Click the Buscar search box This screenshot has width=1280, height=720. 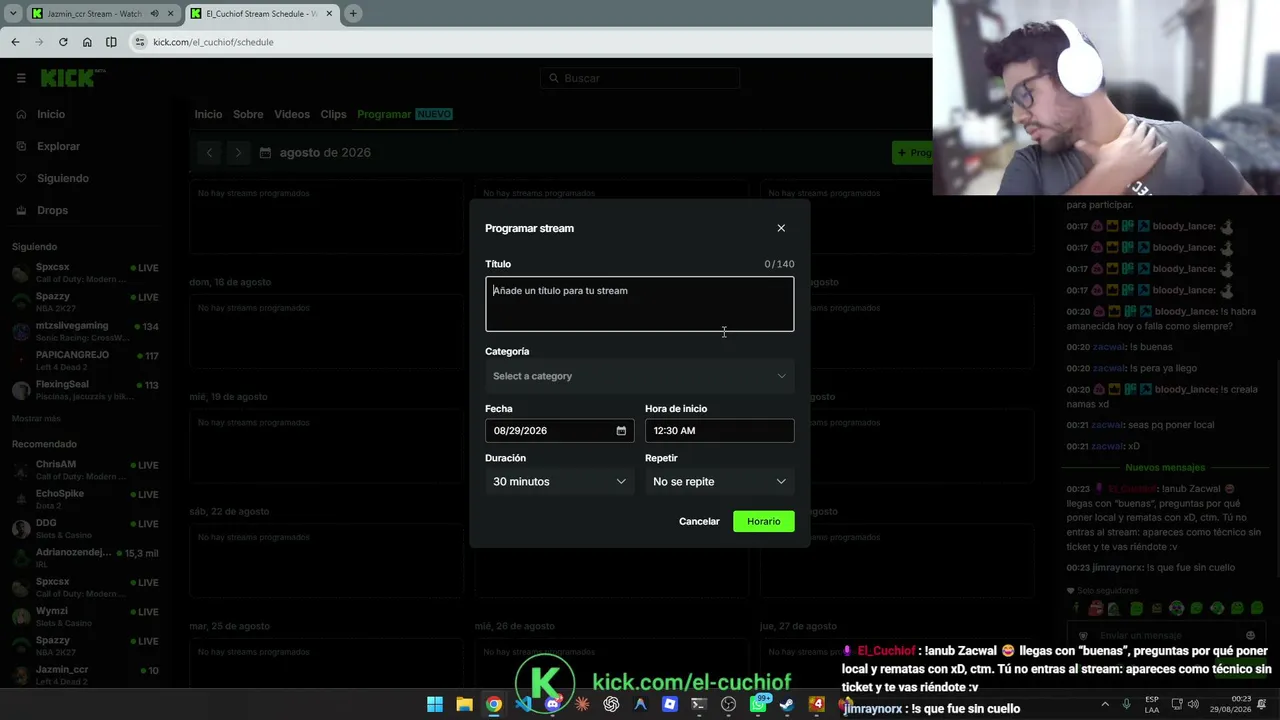pyautogui.click(x=640, y=78)
